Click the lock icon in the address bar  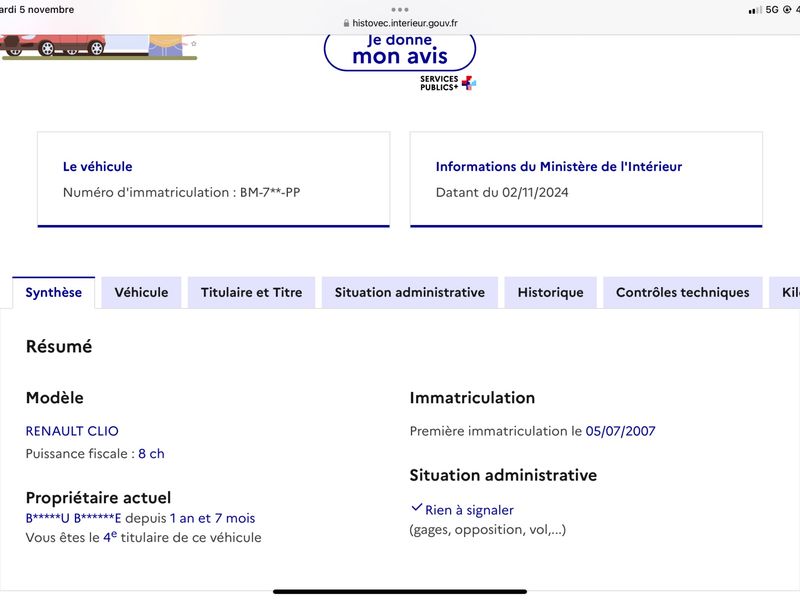tap(346, 23)
